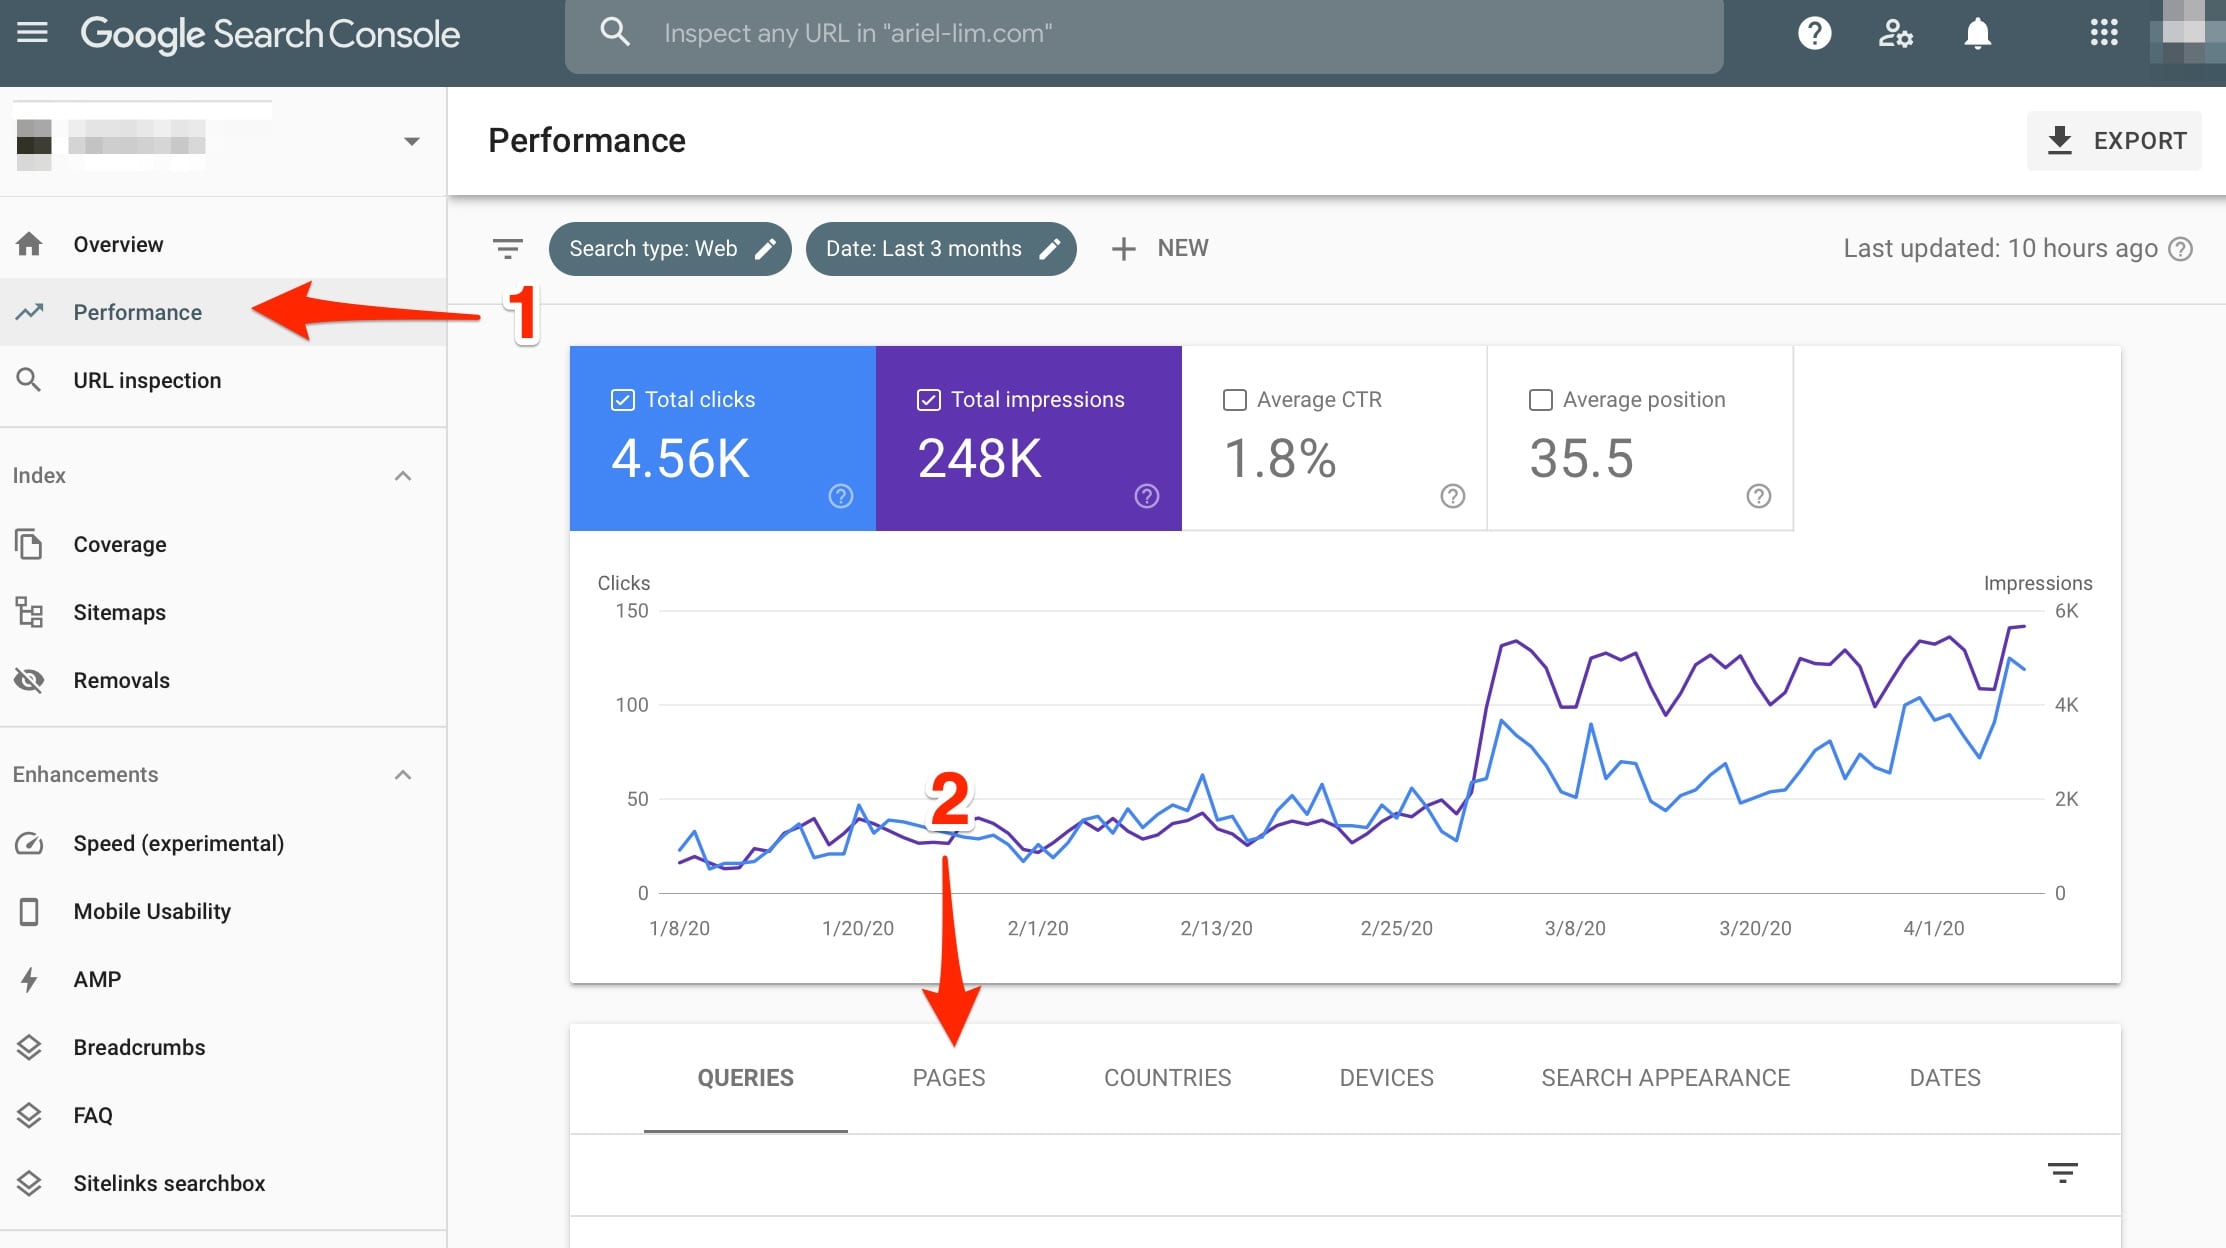Switch to the PAGES tab
This screenshot has height=1248, width=2226.
(948, 1078)
